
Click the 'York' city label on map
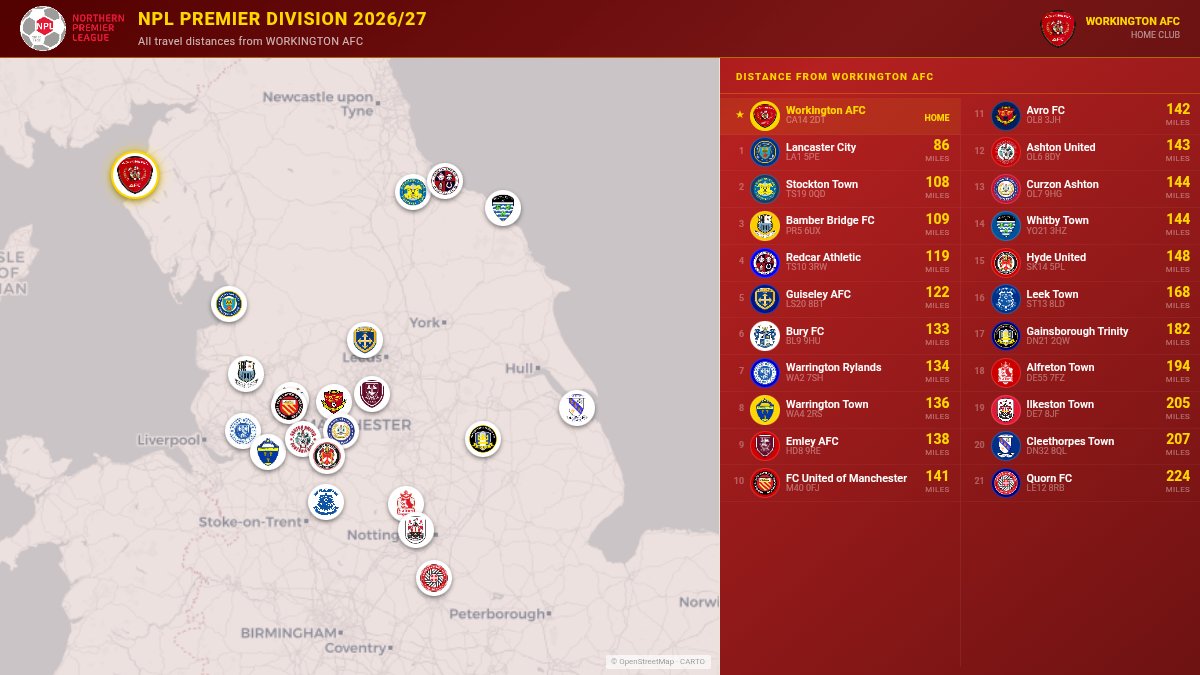click(424, 322)
